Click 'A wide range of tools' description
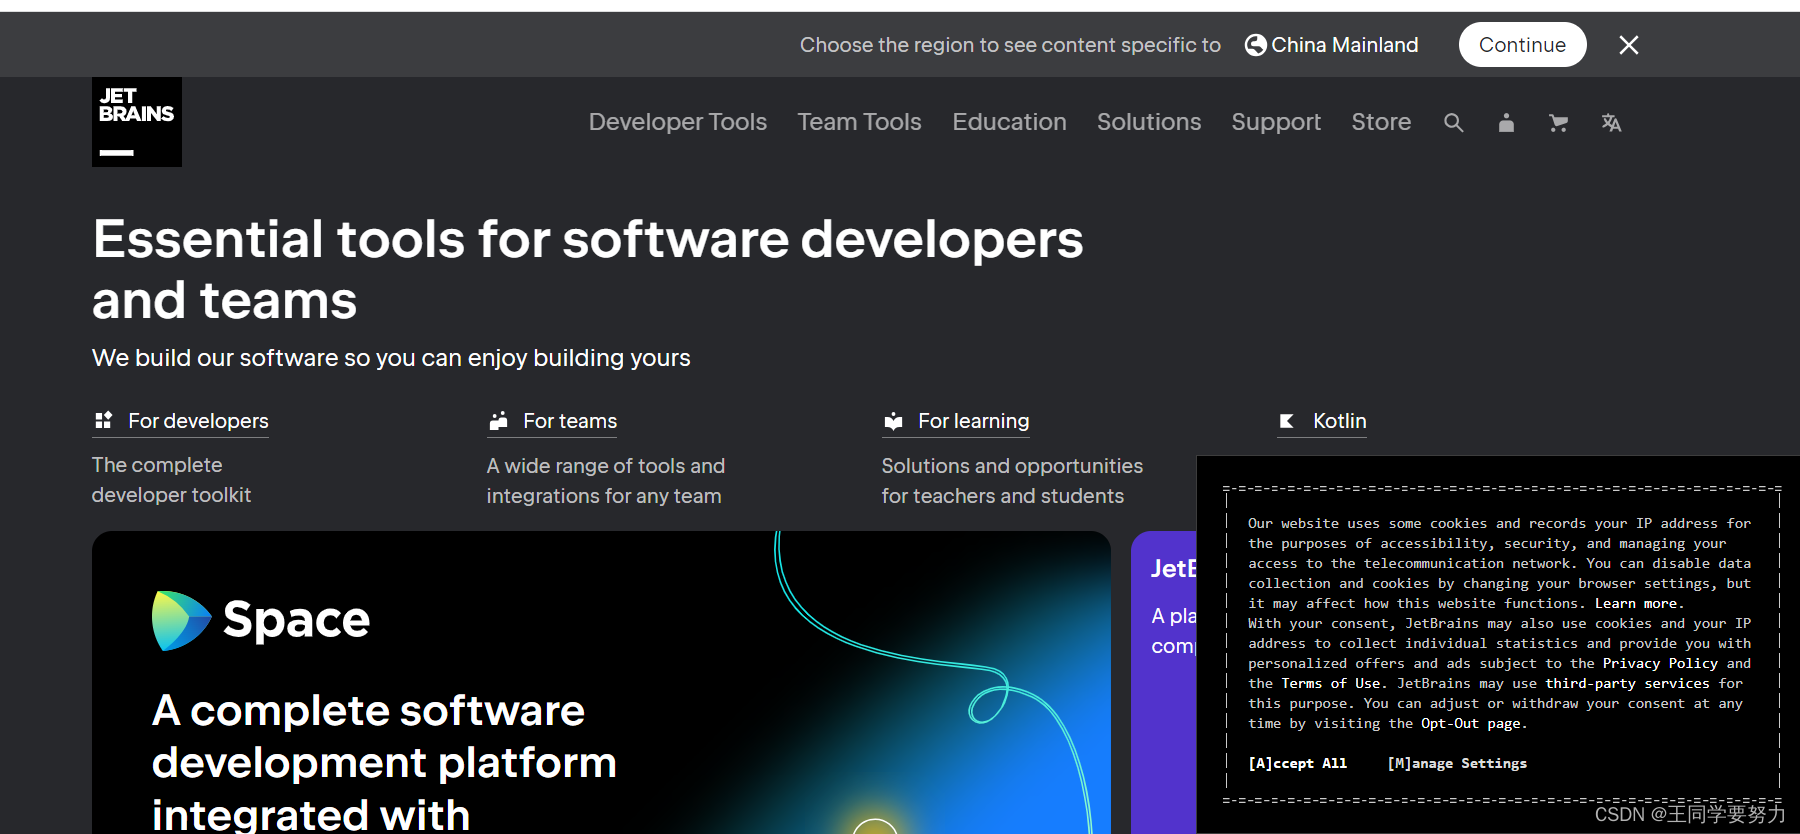1800x834 pixels. (x=606, y=481)
